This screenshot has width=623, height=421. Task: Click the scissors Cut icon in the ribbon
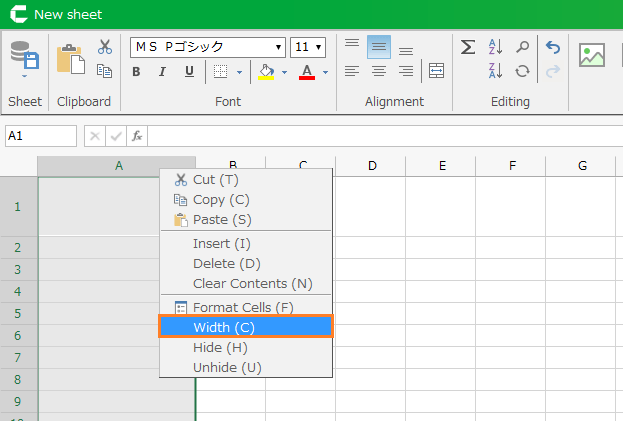(x=105, y=47)
